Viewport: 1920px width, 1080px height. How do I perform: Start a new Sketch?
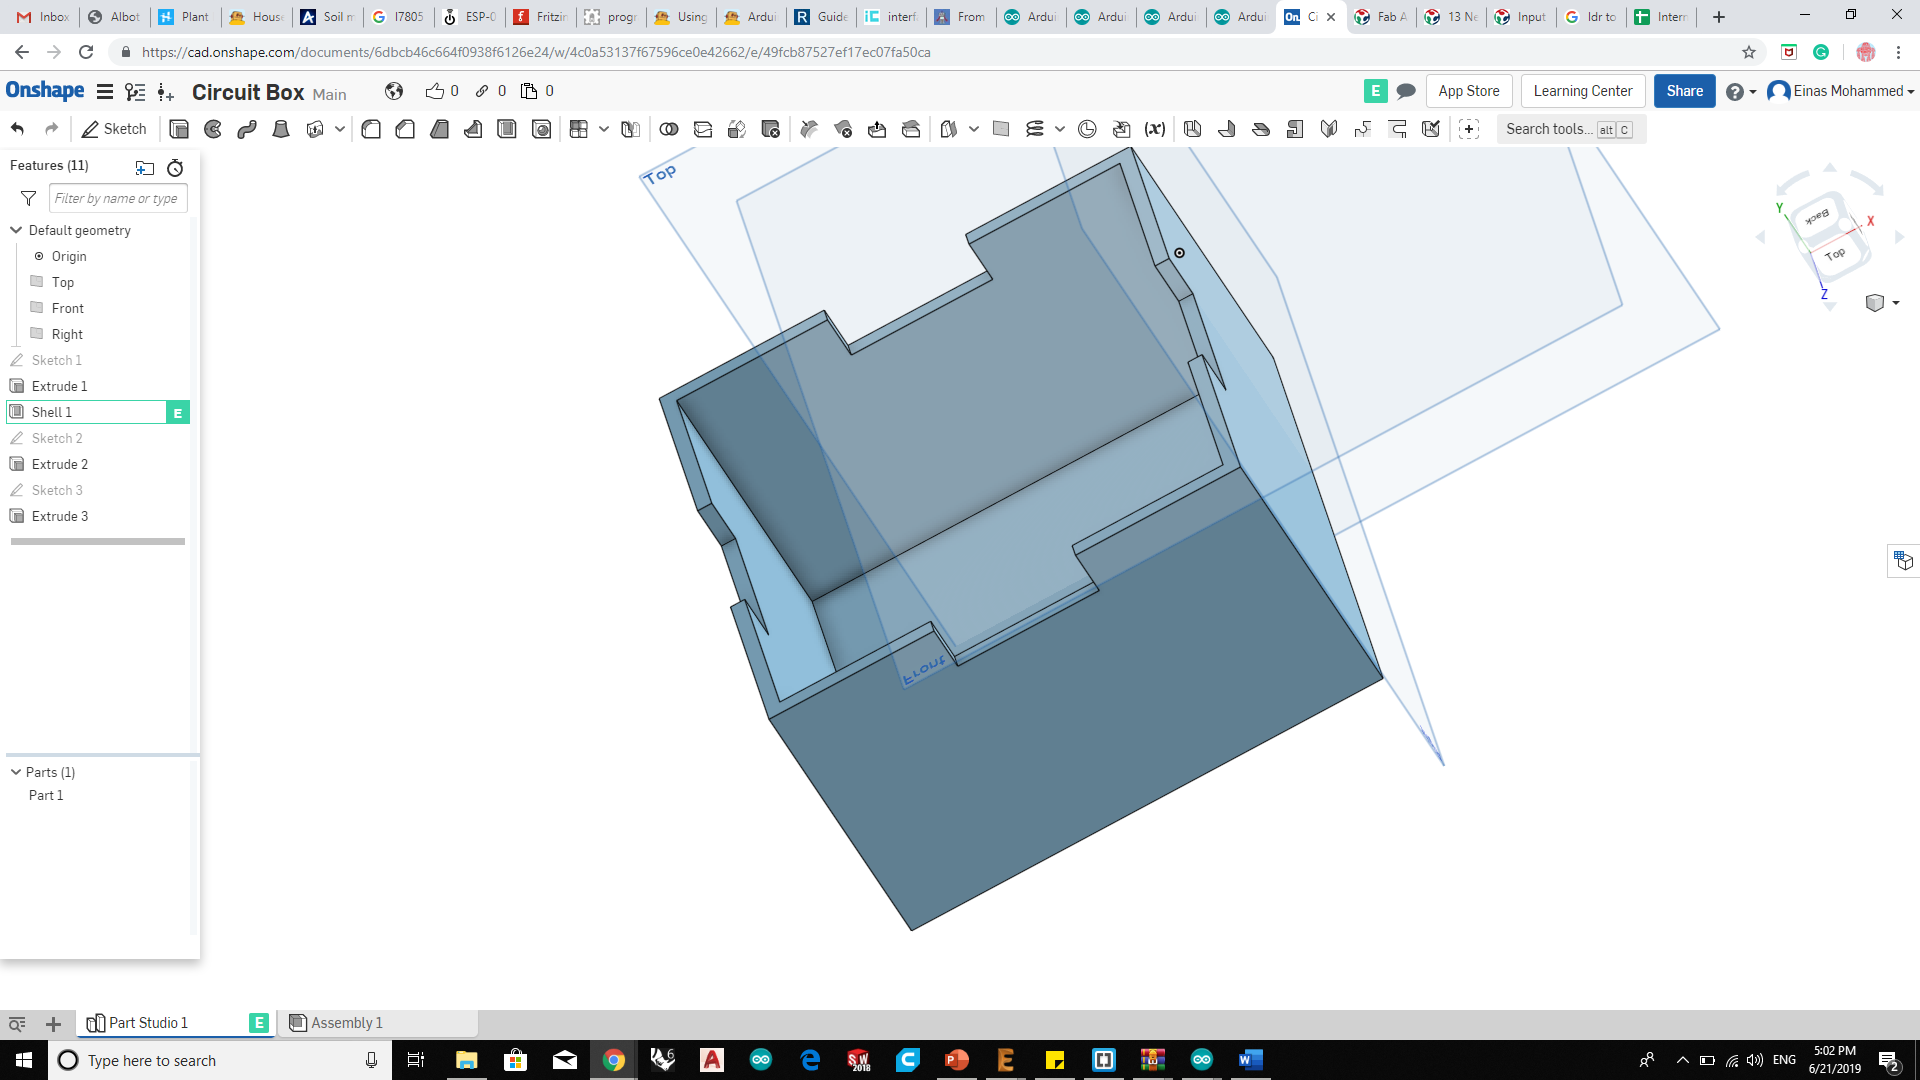(x=114, y=129)
